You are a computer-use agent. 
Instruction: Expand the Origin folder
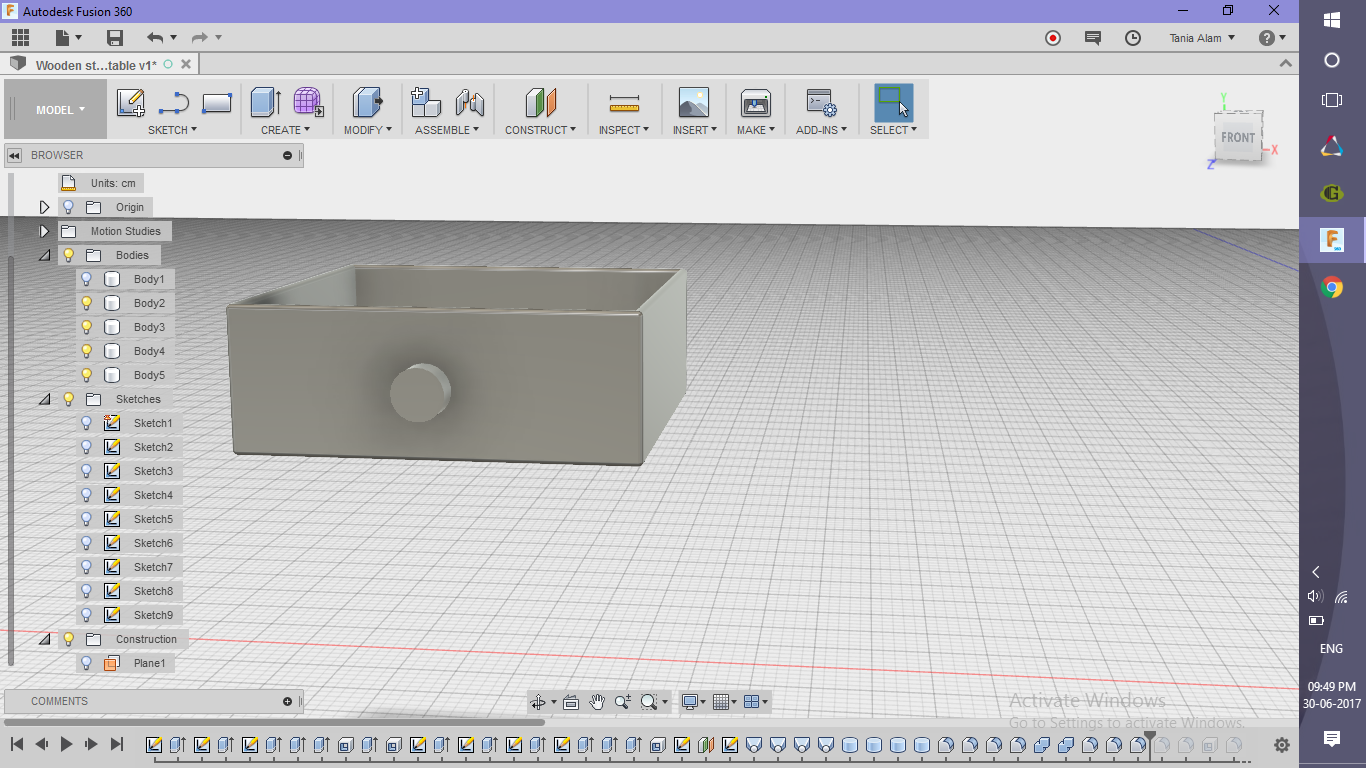click(x=44, y=207)
